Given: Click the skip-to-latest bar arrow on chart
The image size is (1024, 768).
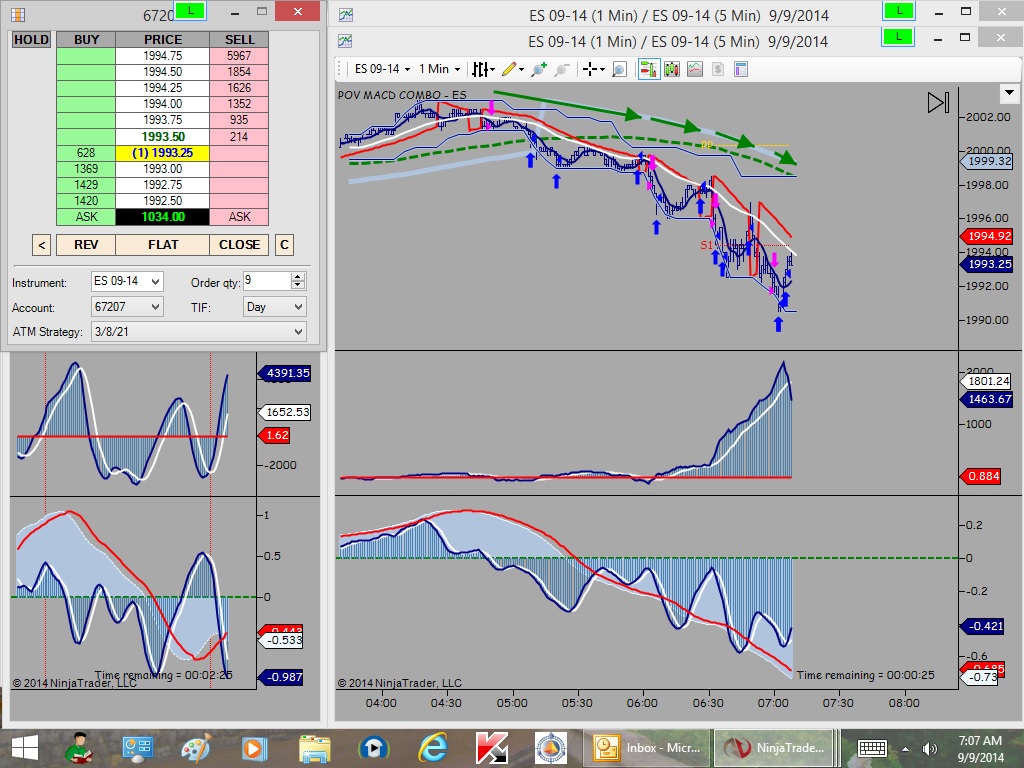Looking at the screenshot, I should [x=938, y=103].
